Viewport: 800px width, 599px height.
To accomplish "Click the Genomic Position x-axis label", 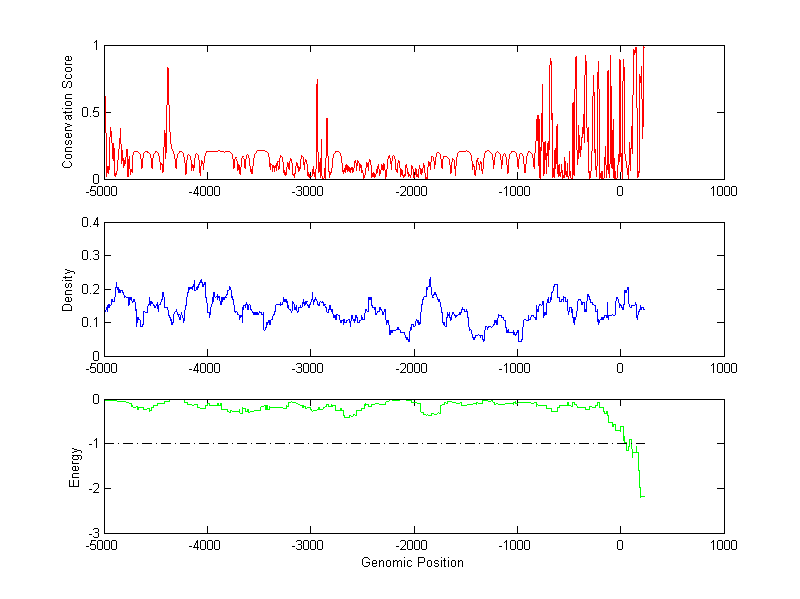I will pyautogui.click(x=412, y=562).
